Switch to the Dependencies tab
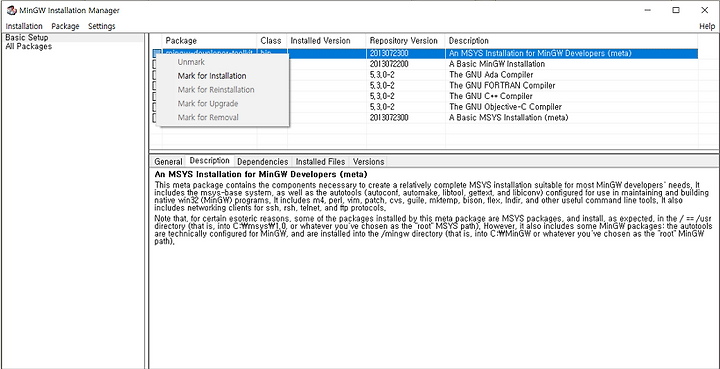This screenshot has height=369, width=720. point(263,162)
